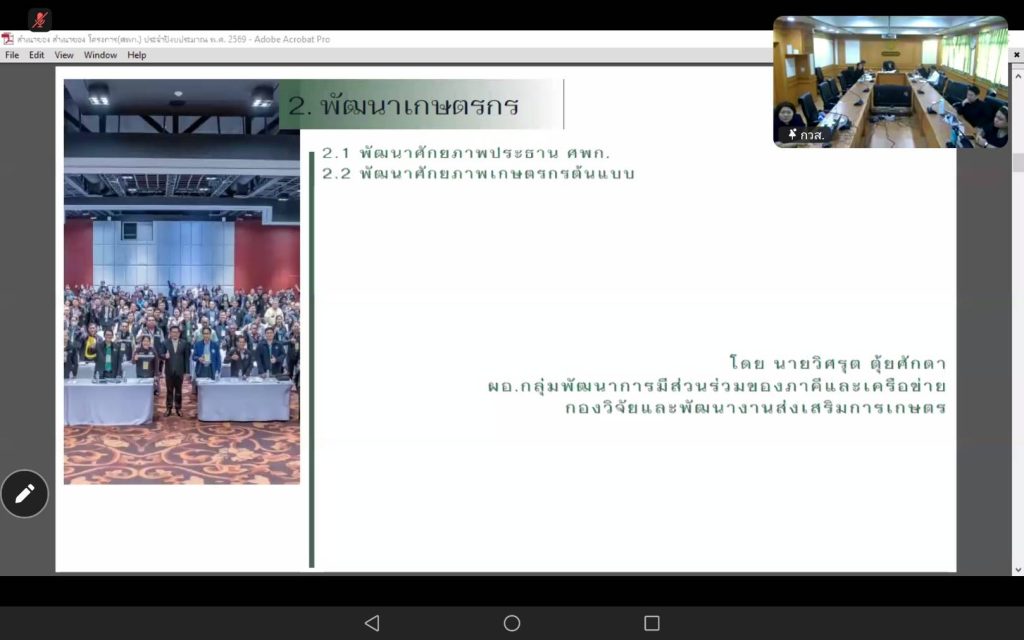Click the กองวิจัยและพัฒนางานส่งเสริมการเกษตร text line
The image size is (1024, 640).
[x=755, y=407]
